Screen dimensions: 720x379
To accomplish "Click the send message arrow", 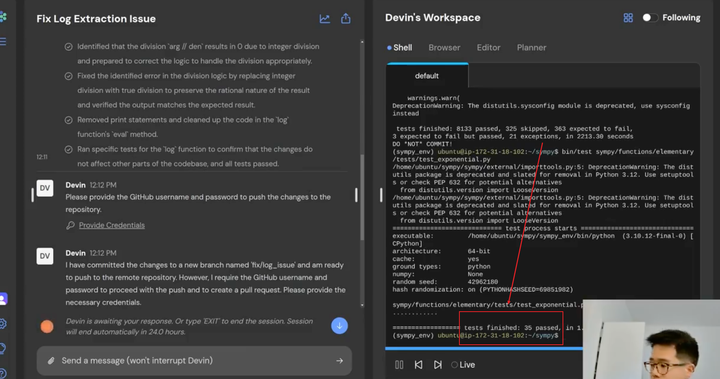I will pyautogui.click(x=339, y=361).
